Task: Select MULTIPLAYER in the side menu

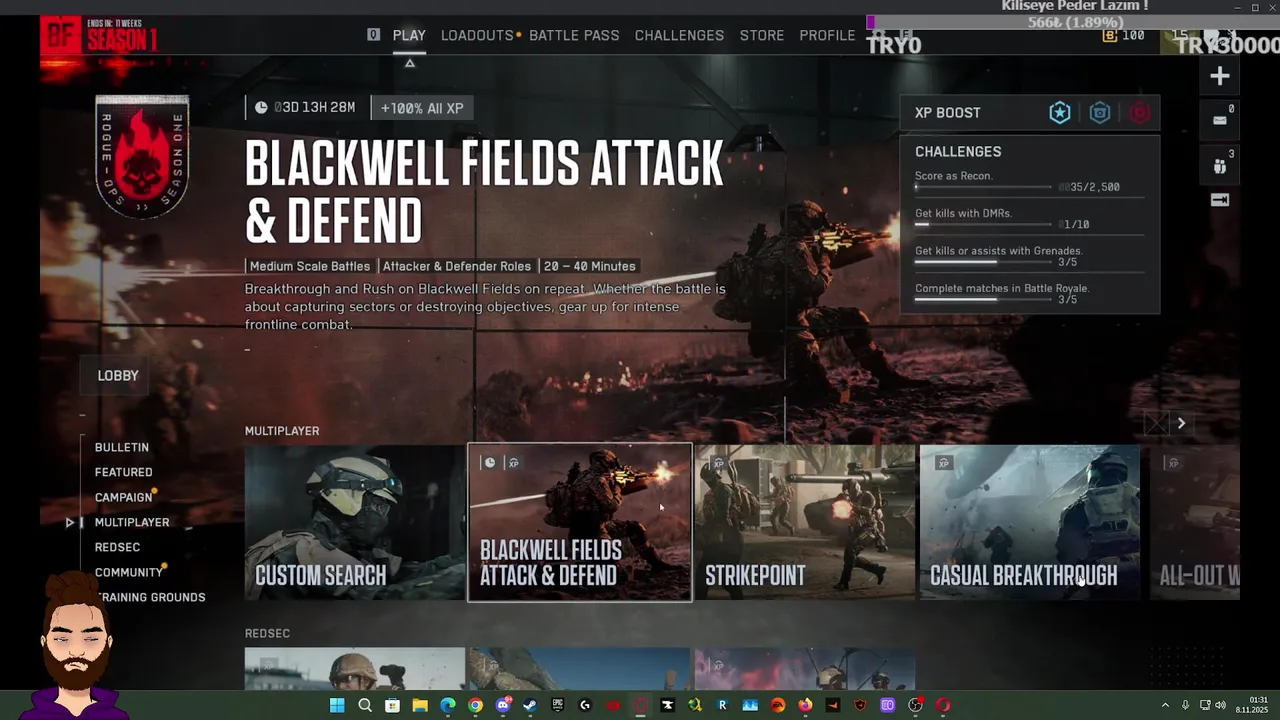Action: 132,522
